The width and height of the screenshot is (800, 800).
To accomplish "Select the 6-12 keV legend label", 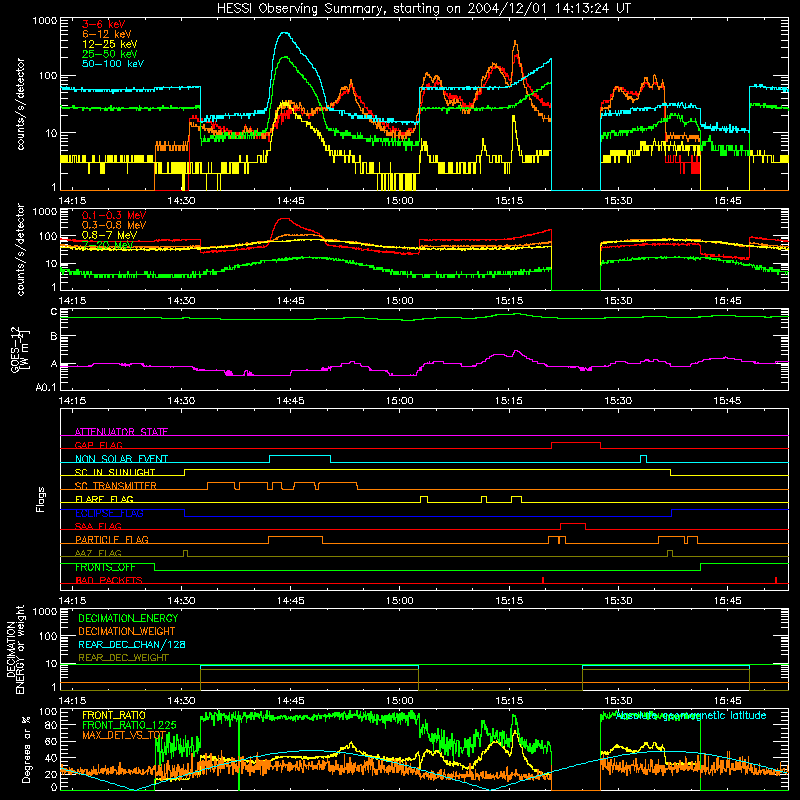I will (106, 34).
